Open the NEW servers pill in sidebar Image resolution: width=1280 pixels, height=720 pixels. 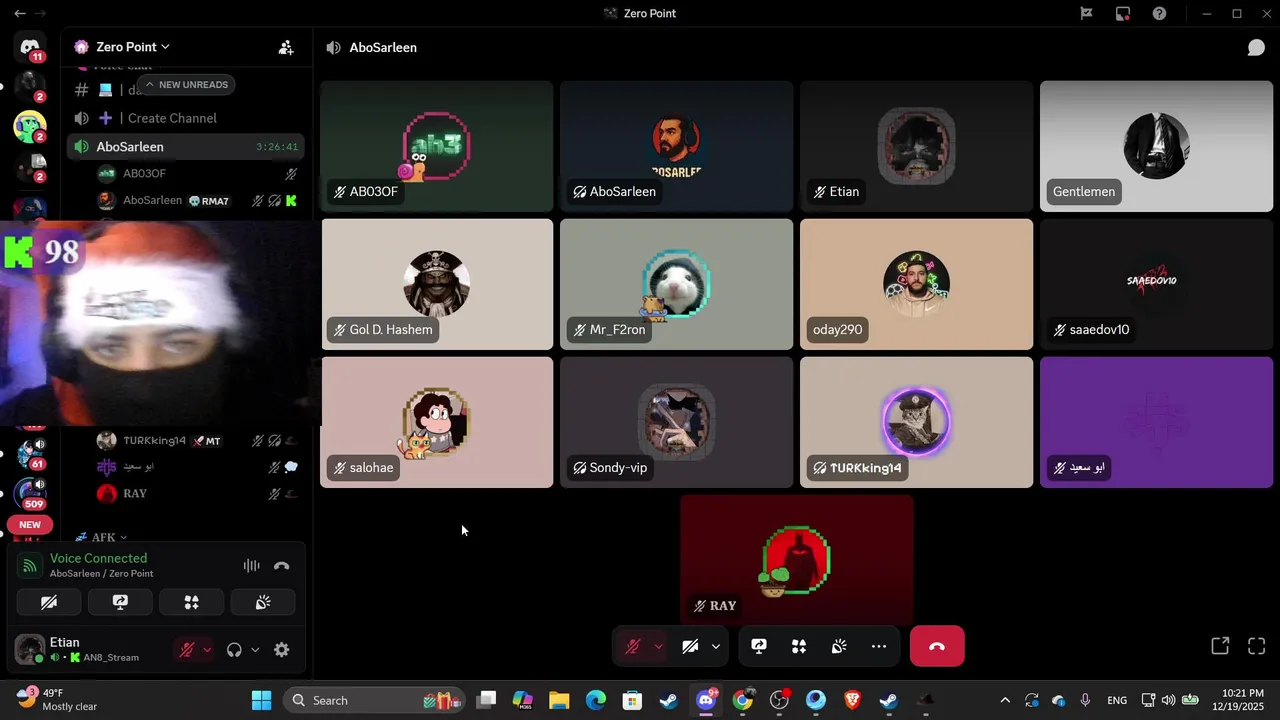[x=30, y=525]
